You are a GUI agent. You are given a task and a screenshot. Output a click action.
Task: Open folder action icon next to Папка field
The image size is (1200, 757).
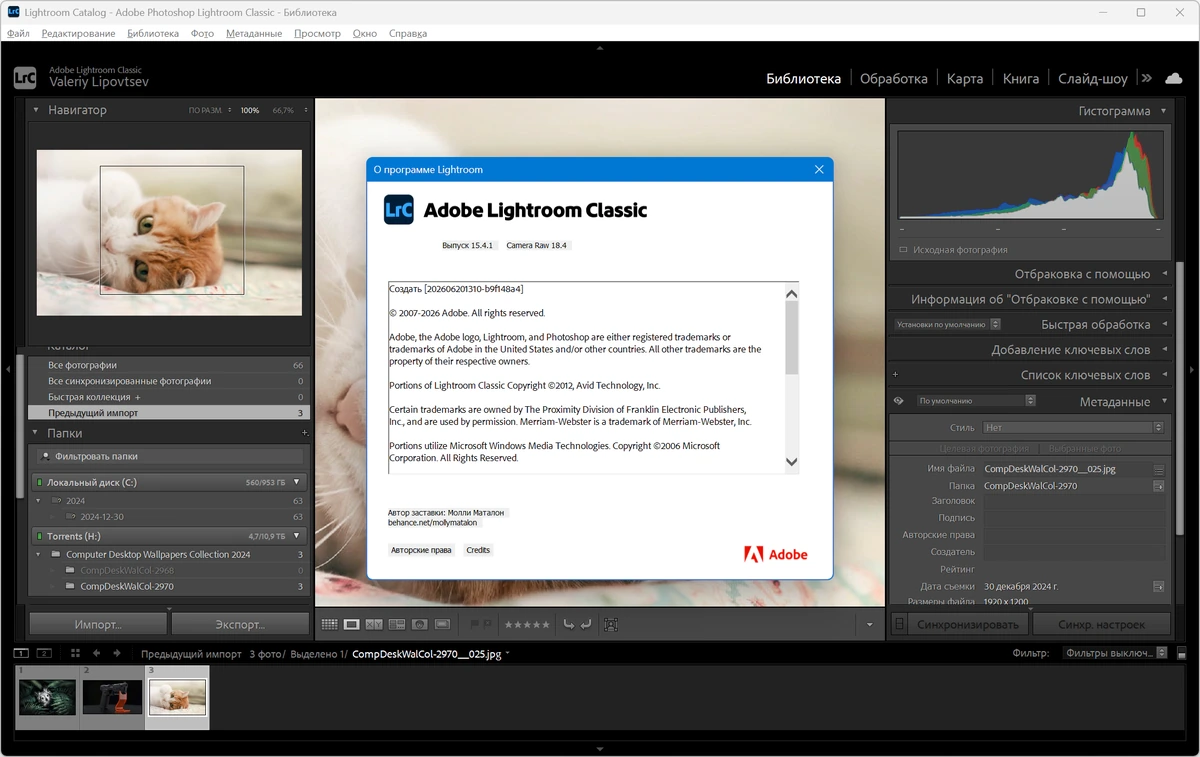pyautogui.click(x=1159, y=486)
